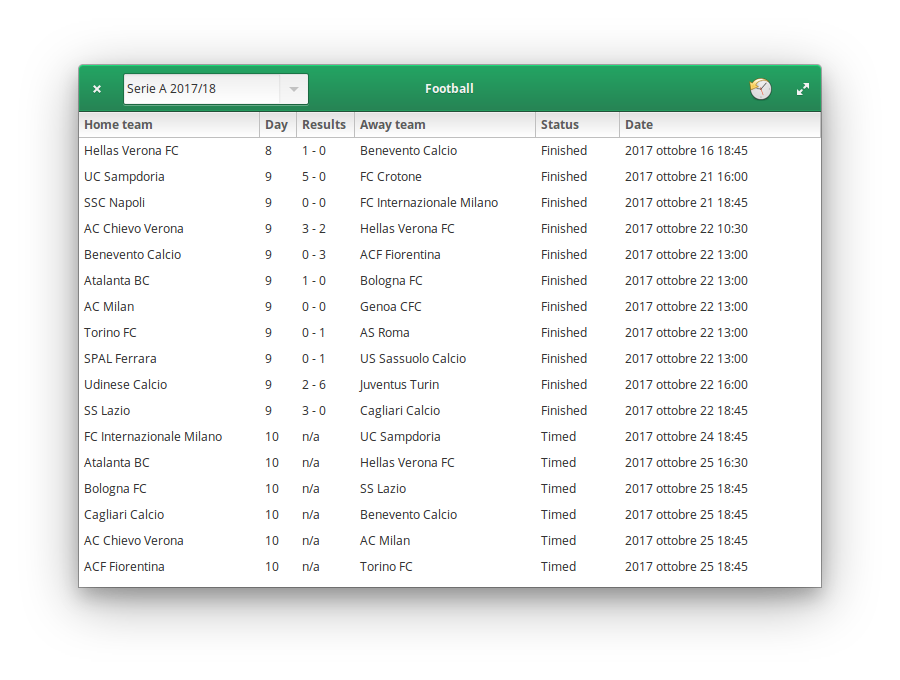This screenshot has width=900, height=680.
Task: Select the SPAL Ferrara row
Action: pos(450,359)
